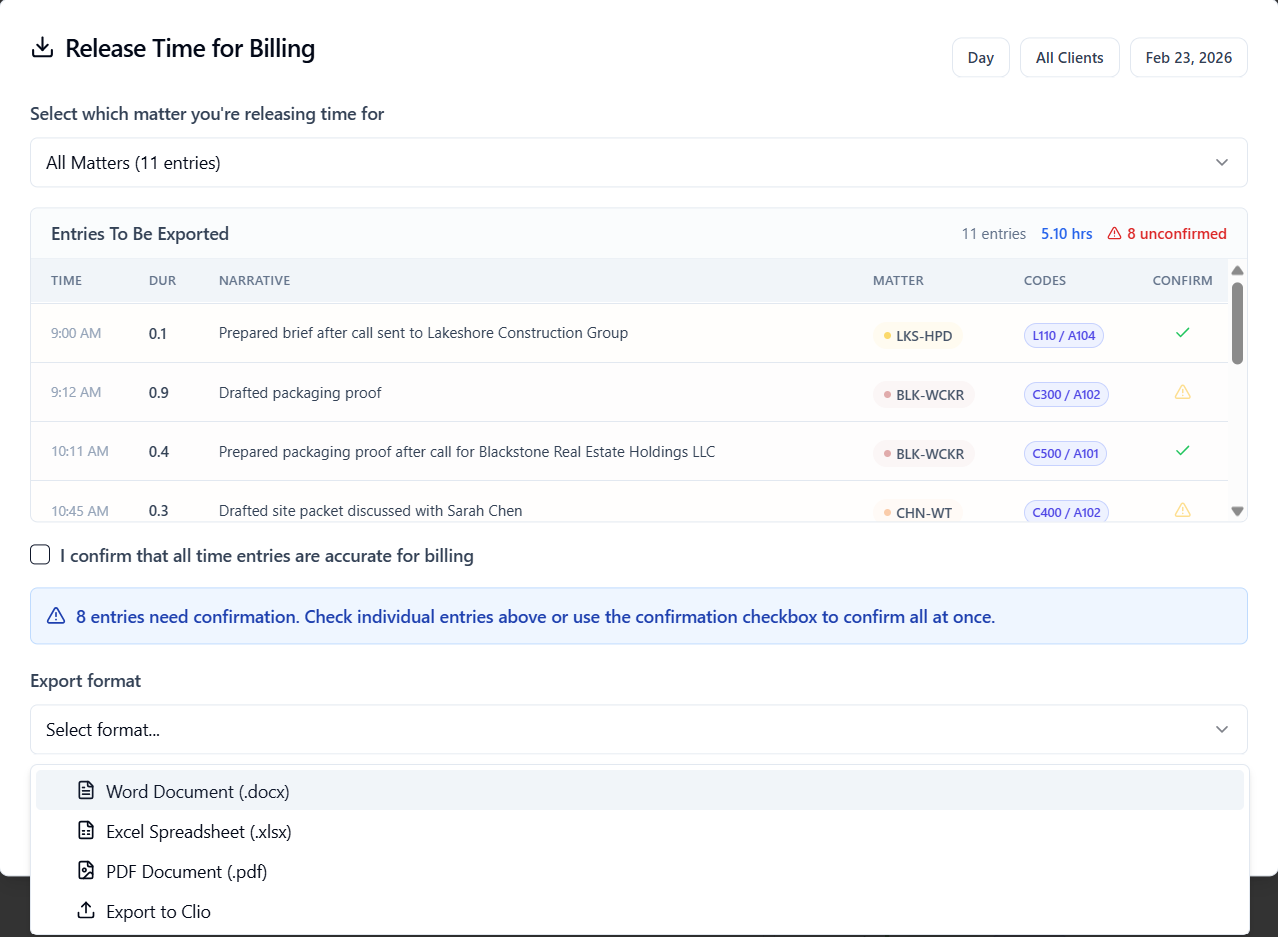Toggle confirmation on the 9:12 AM "Drafted packaging proof" entry
The image size is (1278, 937).
pos(1182,393)
